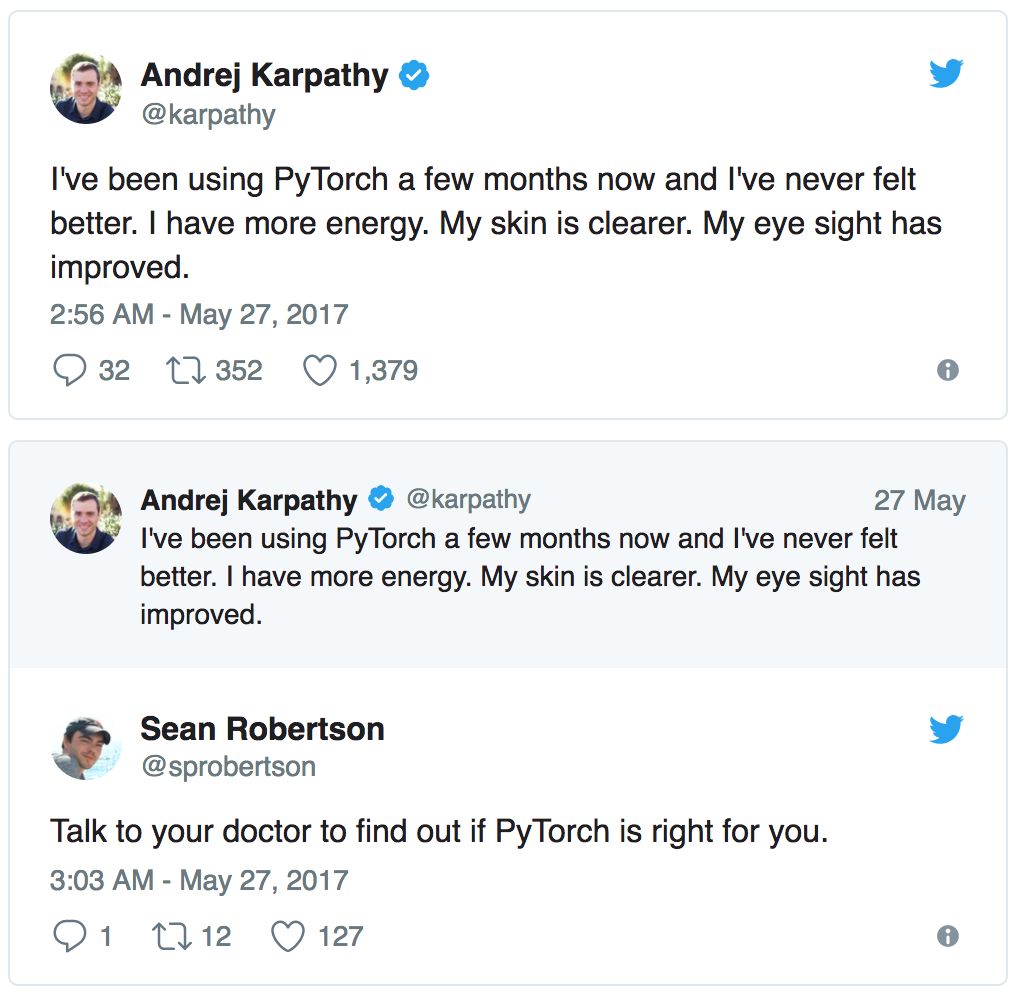This screenshot has width=1018, height=996.
Task: Like Karpathy's tweet with 1,379 likes
Action: click(320, 371)
